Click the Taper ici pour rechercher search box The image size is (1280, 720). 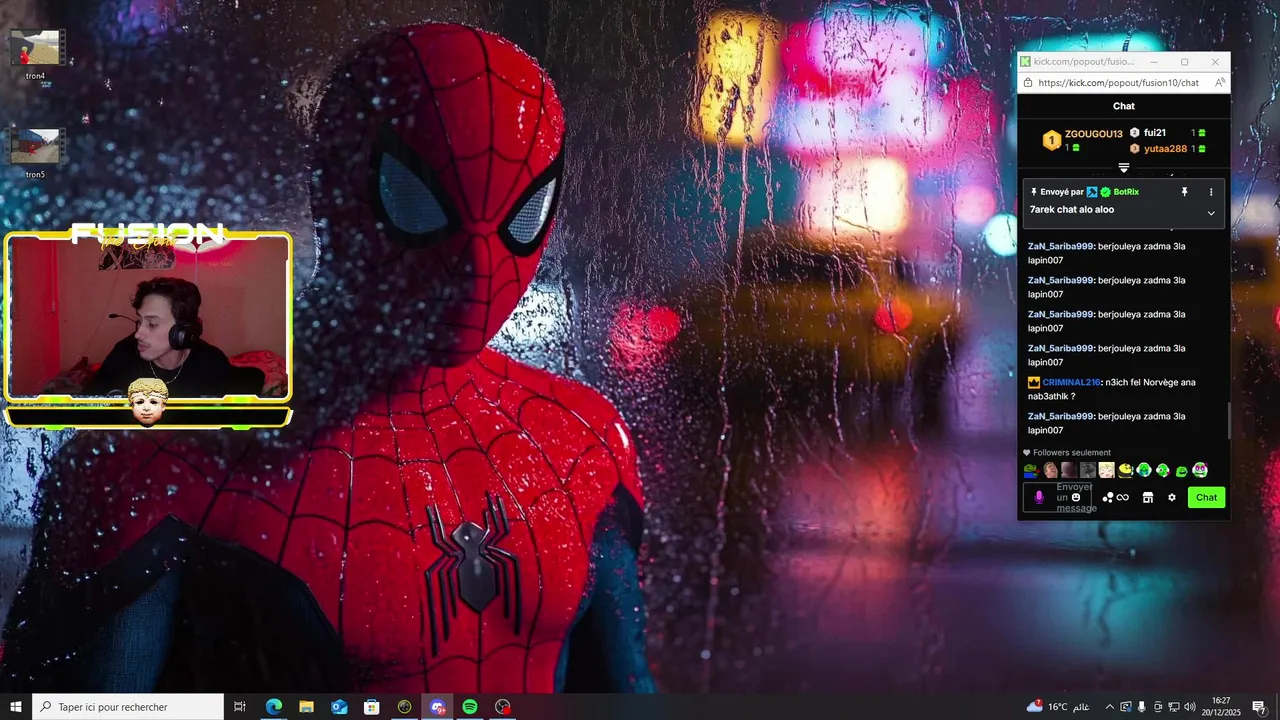(128, 707)
